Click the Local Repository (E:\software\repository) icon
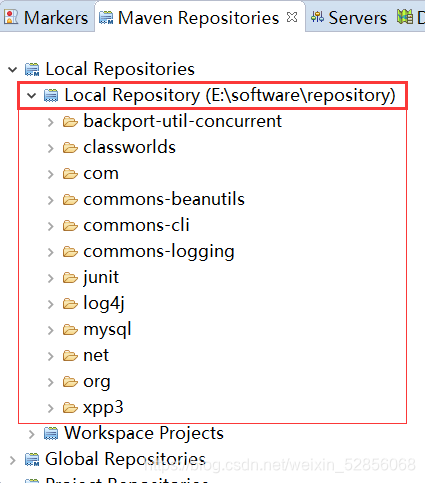Viewport: 425px width, 483px height. (51, 95)
